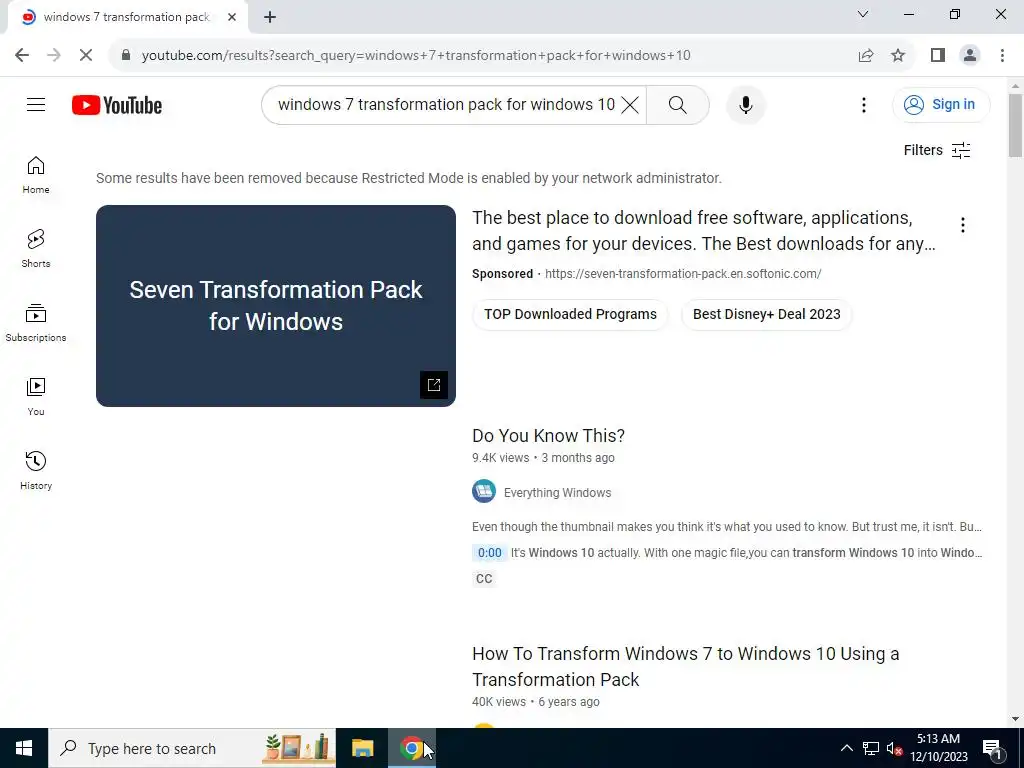The image size is (1024, 768).
Task: Open the sponsored ad headline about free software
Action: (x=703, y=231)
